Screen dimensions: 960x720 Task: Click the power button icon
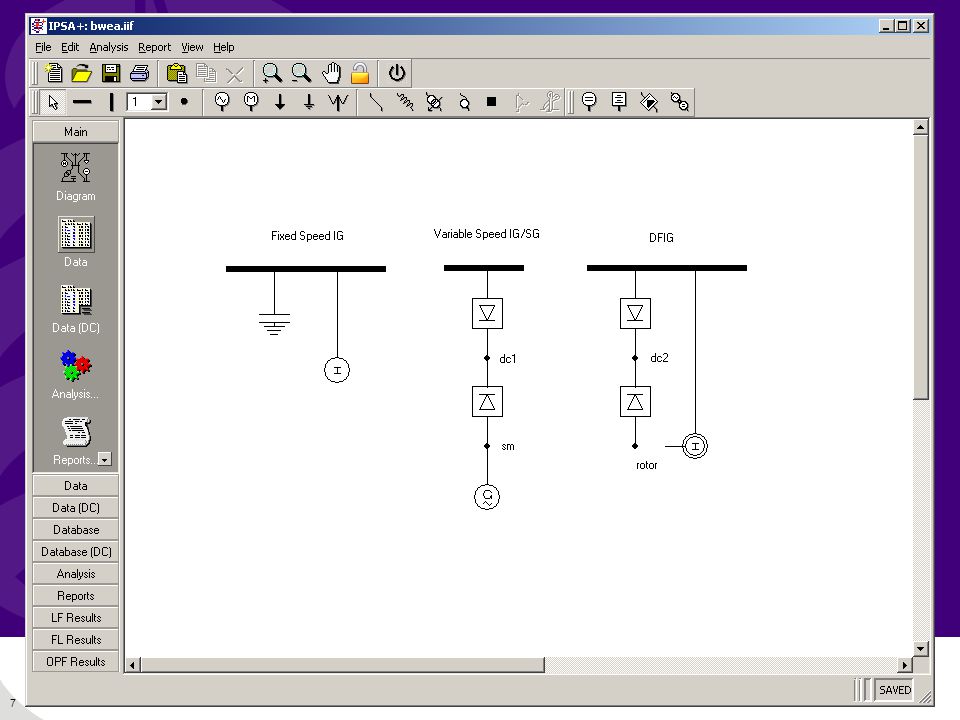397,73
